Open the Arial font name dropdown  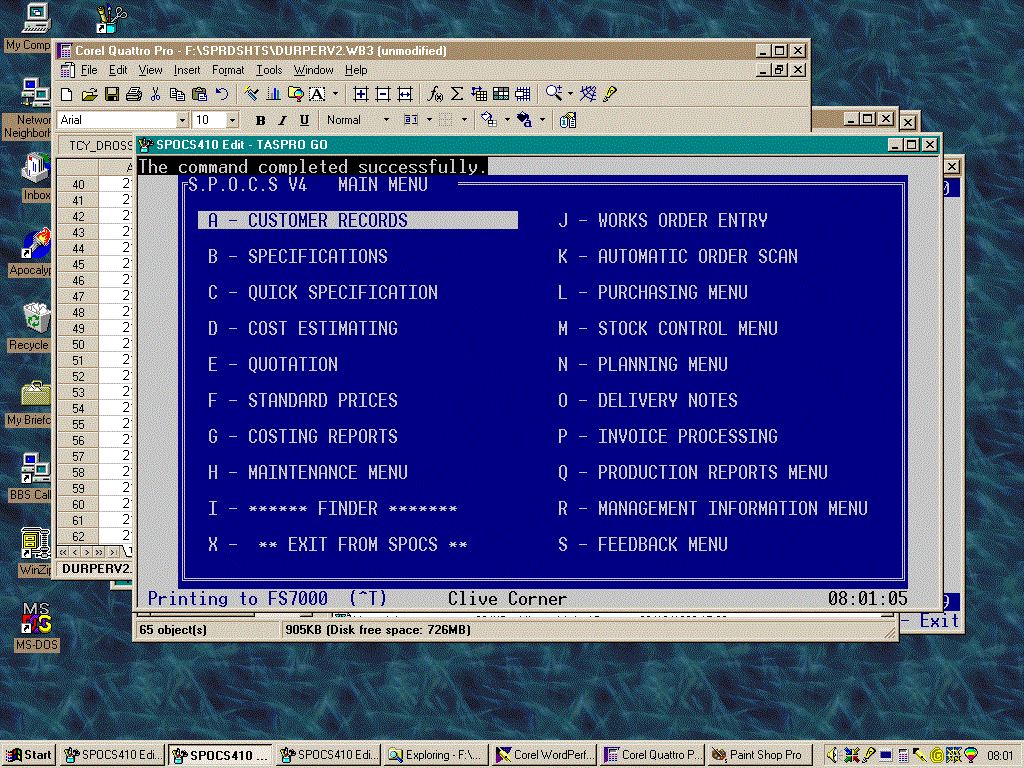pos(182,120)
